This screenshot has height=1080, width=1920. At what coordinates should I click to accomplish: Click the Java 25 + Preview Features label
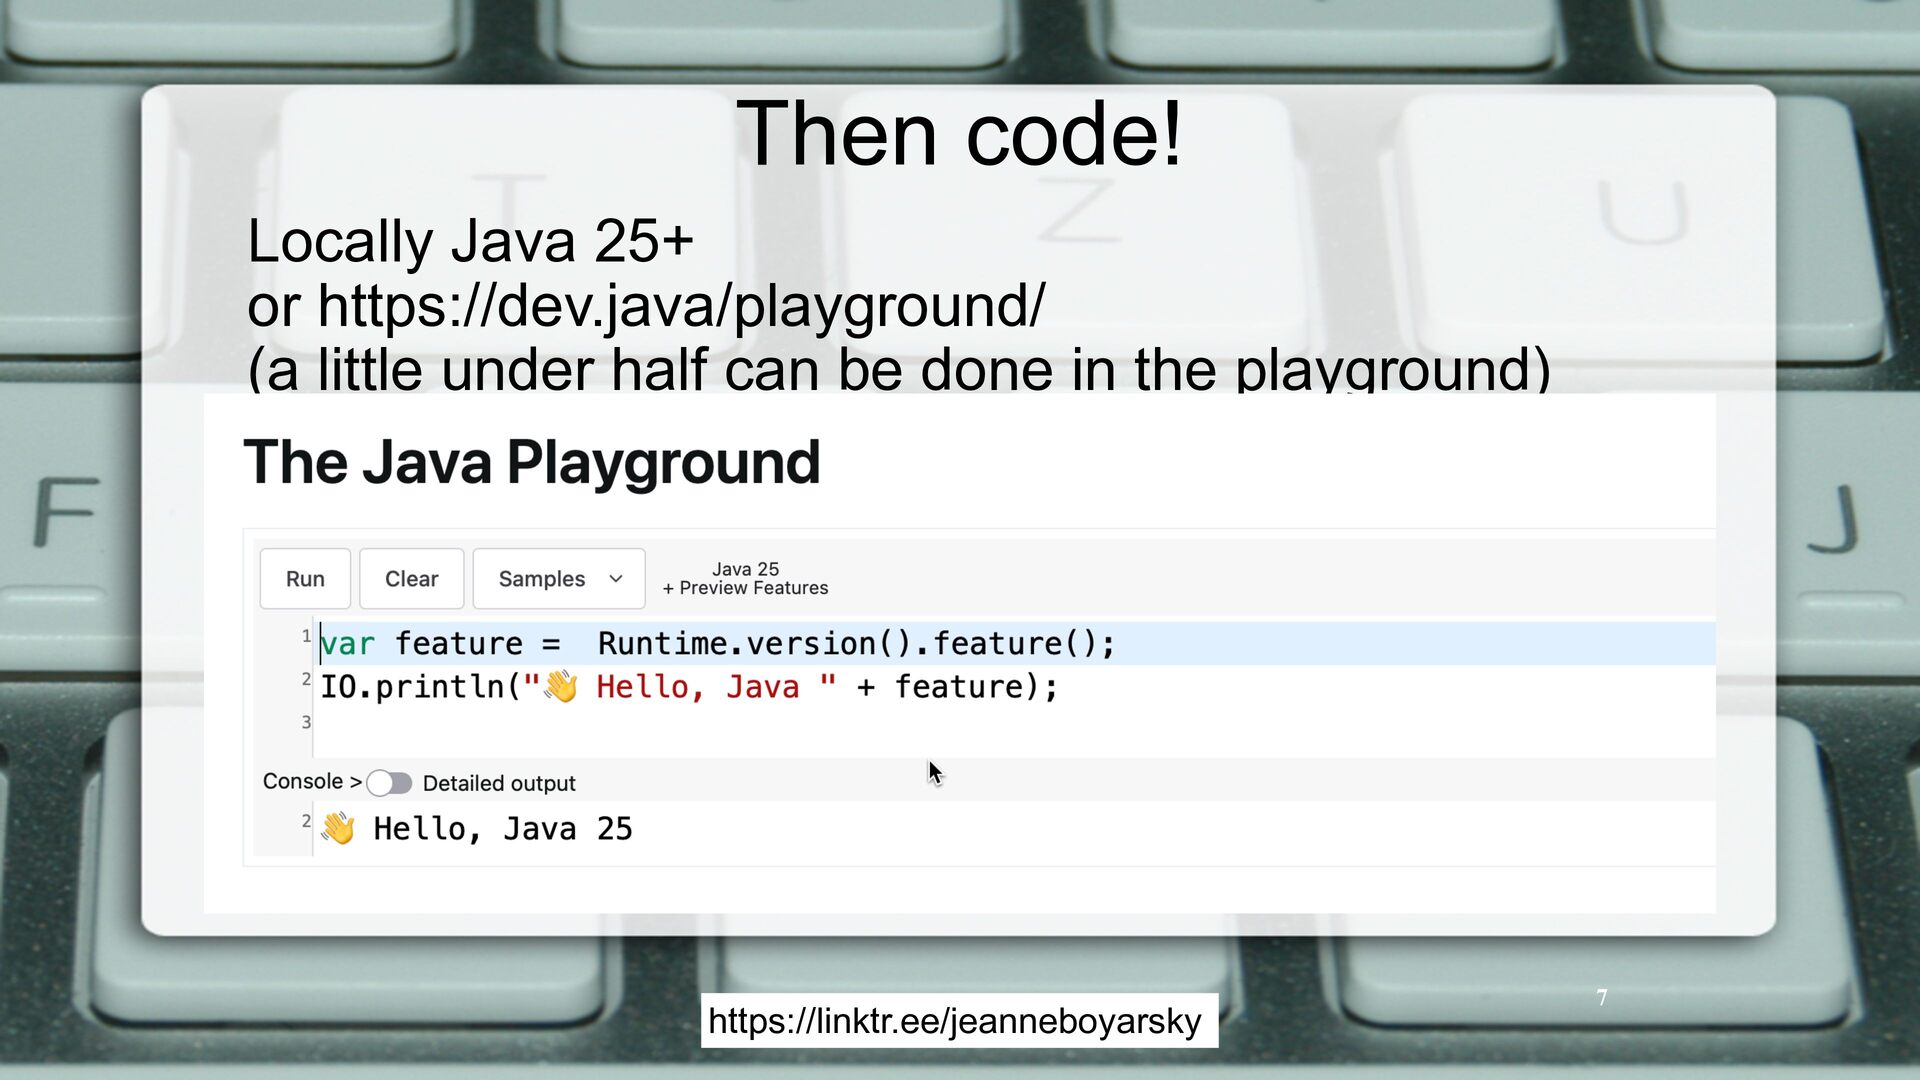746,579
